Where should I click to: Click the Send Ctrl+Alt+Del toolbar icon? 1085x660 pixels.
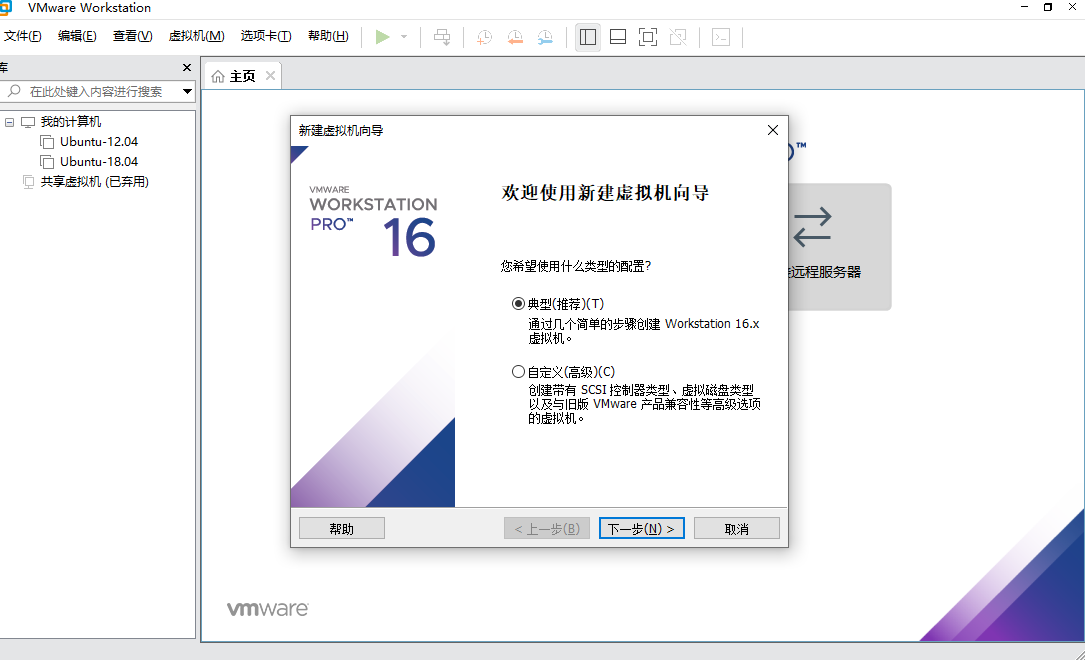pyautogui.click(x=442, y=37)
